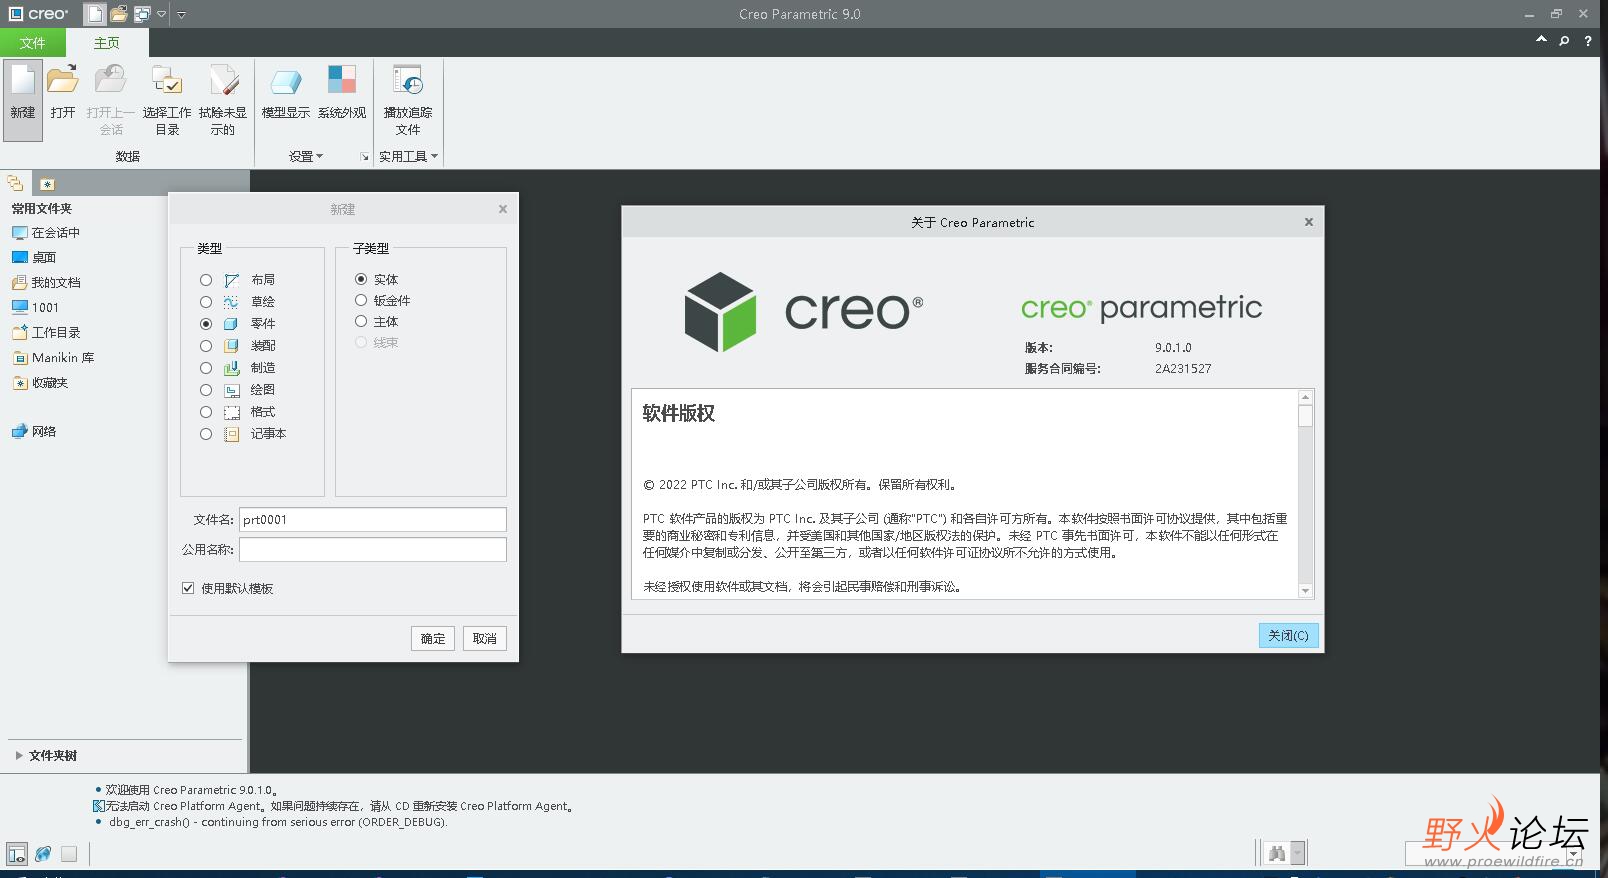
Task: Click the About dialog scrollbar thumb
Action: [x=1305, y=415]
